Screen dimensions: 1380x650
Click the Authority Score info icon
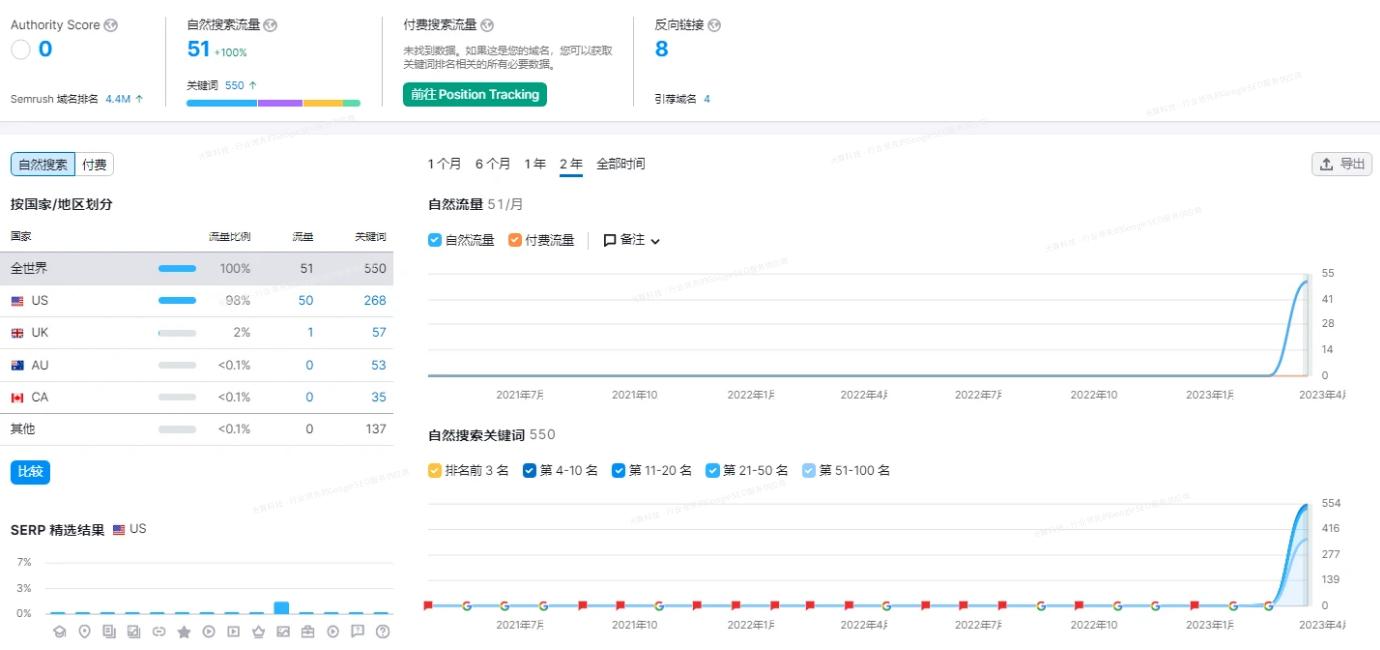109,25
